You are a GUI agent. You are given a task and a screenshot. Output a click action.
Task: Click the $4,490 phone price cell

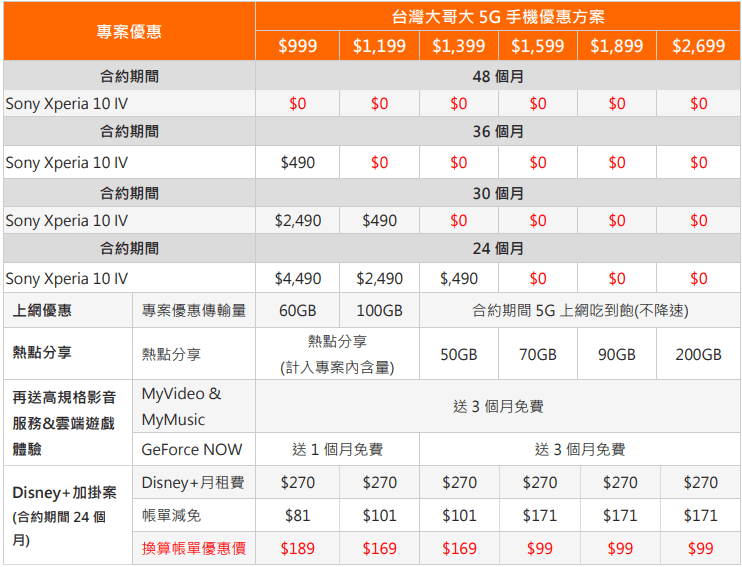tap(297, 279)
